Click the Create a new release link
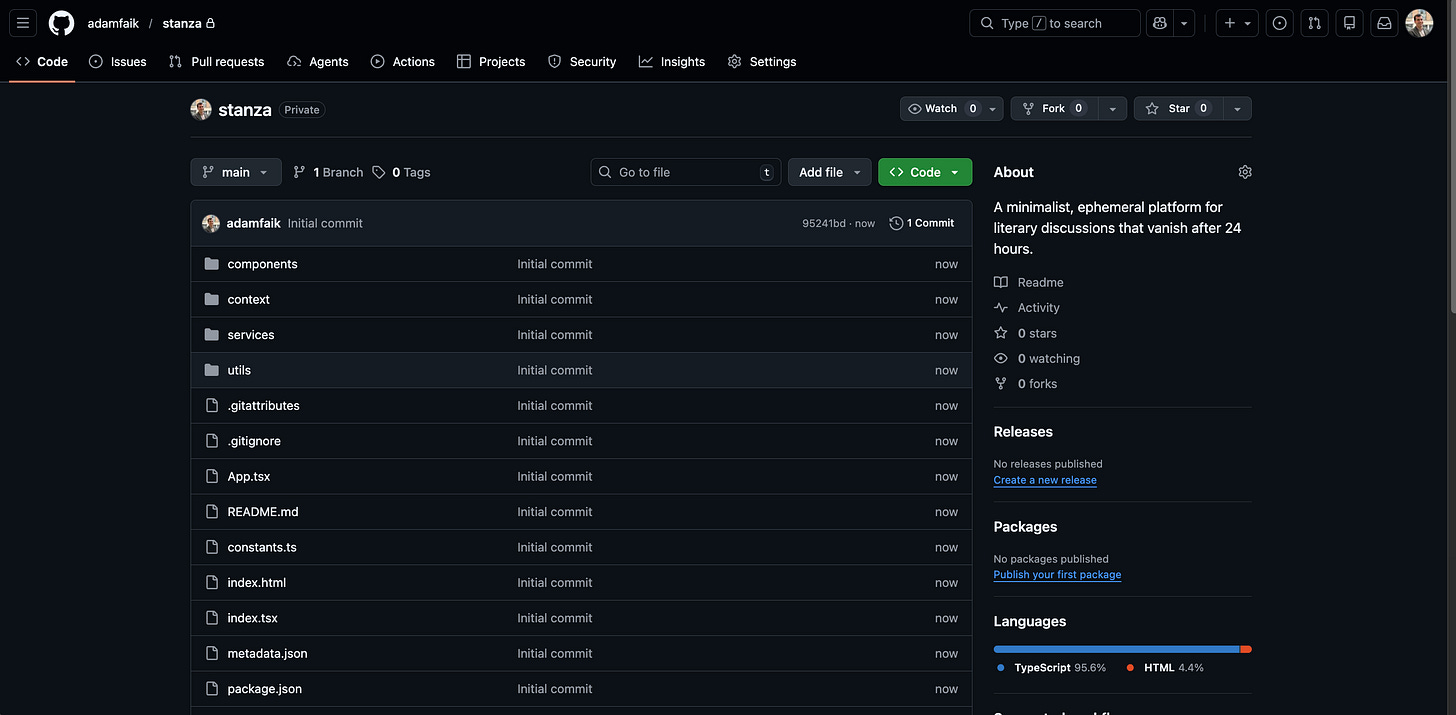The image size is (1456, 715). (x=1044, y=480)
